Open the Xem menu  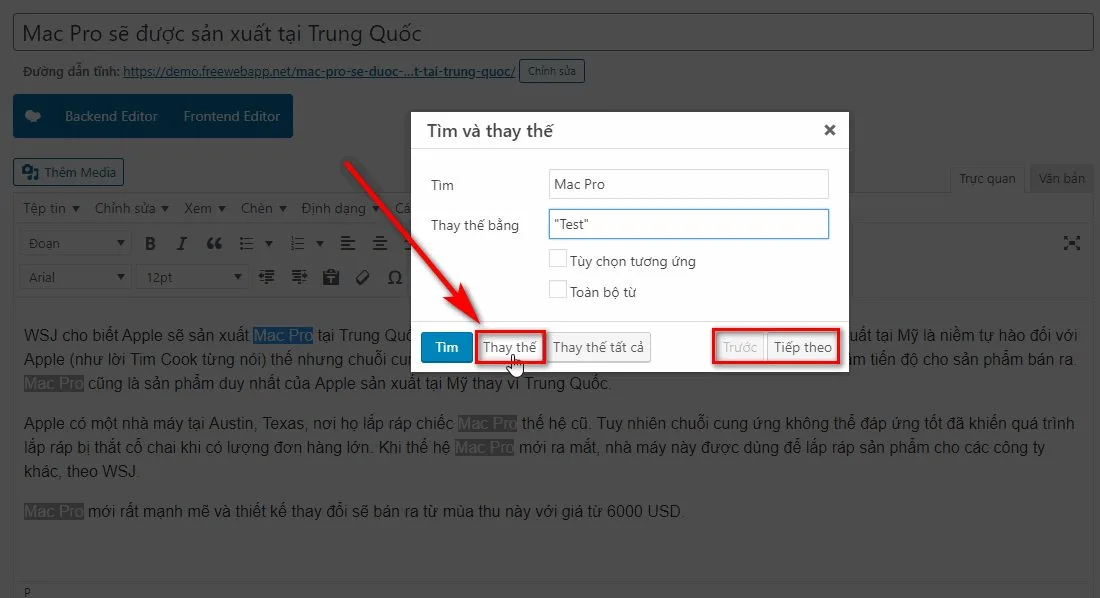click(x=205, y=208)
